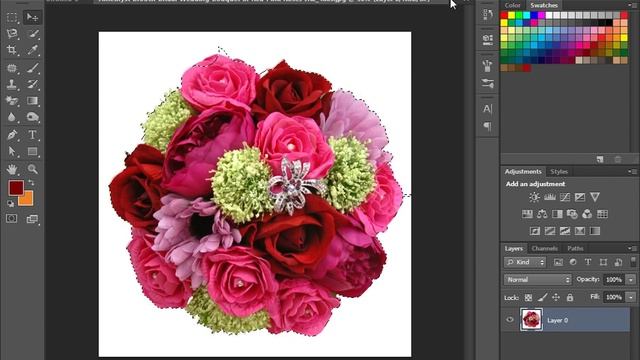
Task: Add a Color Lookup adjustment
Action: pos(602,214)
